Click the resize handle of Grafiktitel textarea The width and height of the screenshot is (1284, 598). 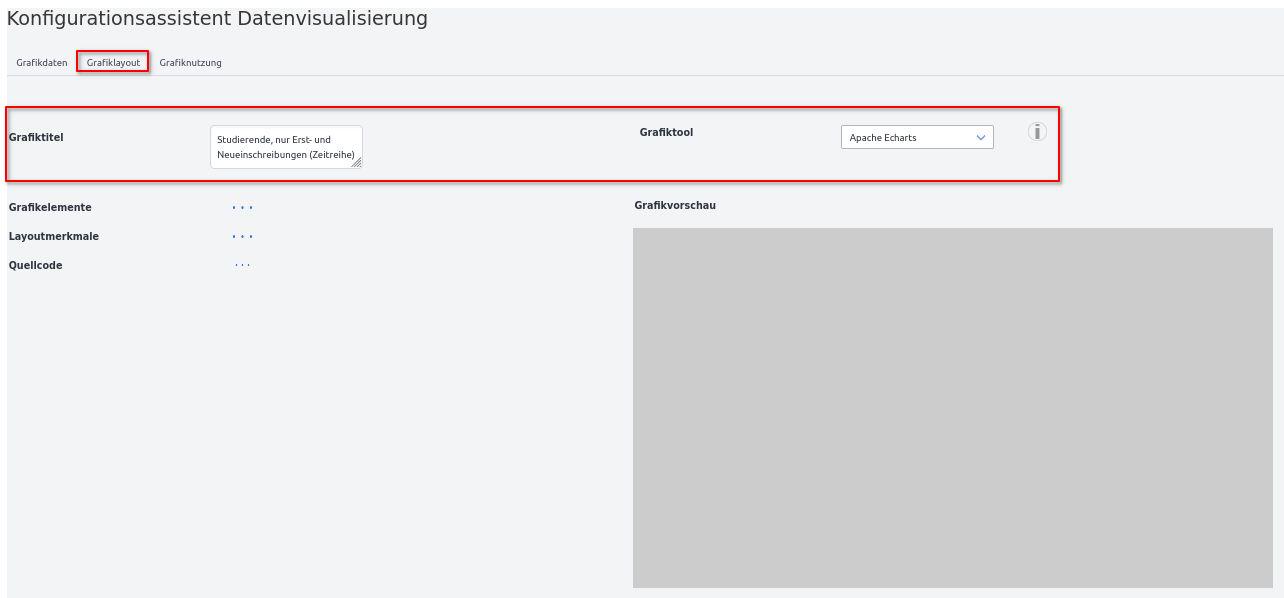(357, 162)
